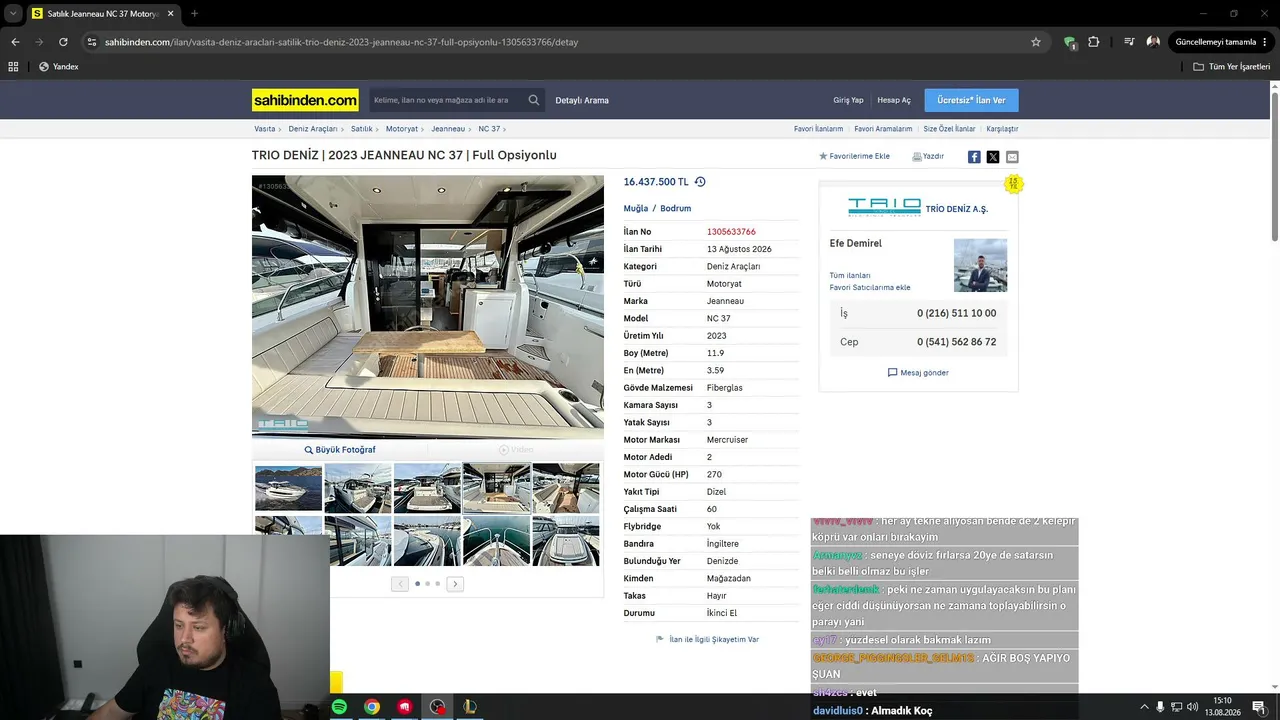
Task: Click the browser back arrow
Action: coord(15,42)
